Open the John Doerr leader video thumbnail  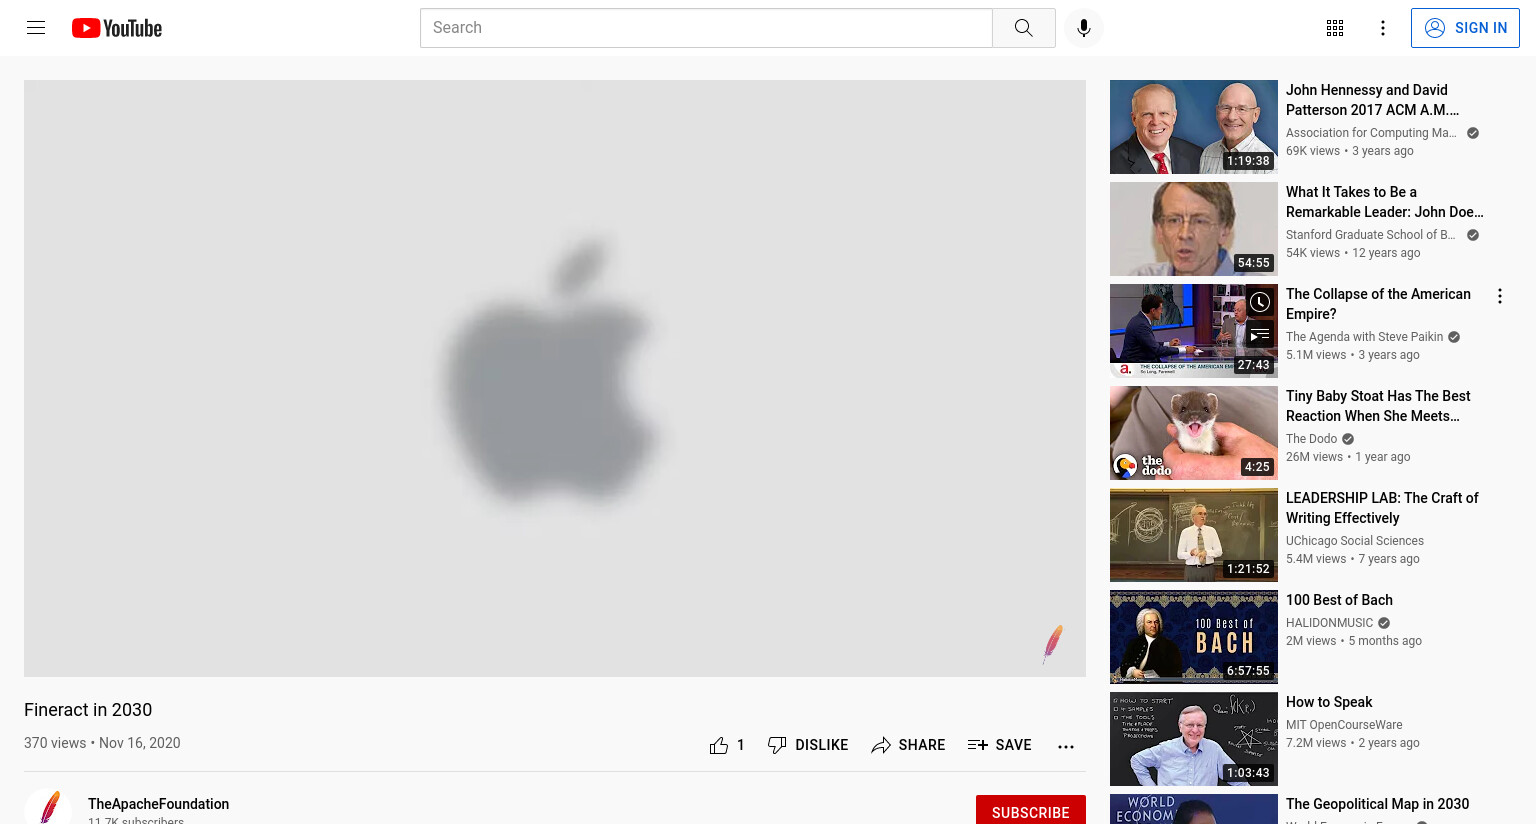tap(1194, 229)
